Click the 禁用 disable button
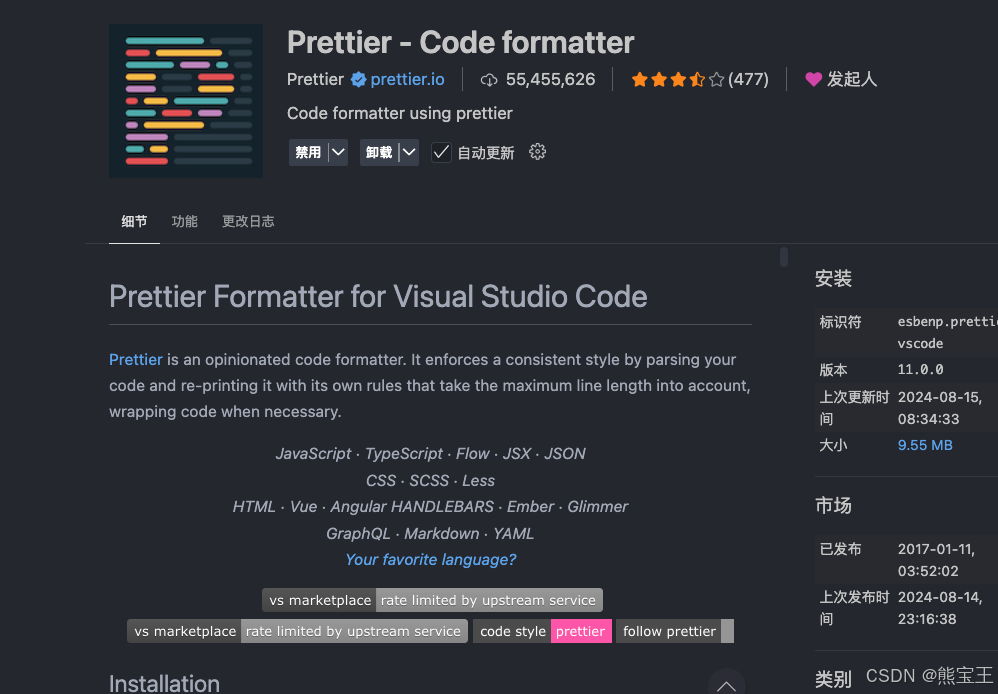 (x=308, y=152)
